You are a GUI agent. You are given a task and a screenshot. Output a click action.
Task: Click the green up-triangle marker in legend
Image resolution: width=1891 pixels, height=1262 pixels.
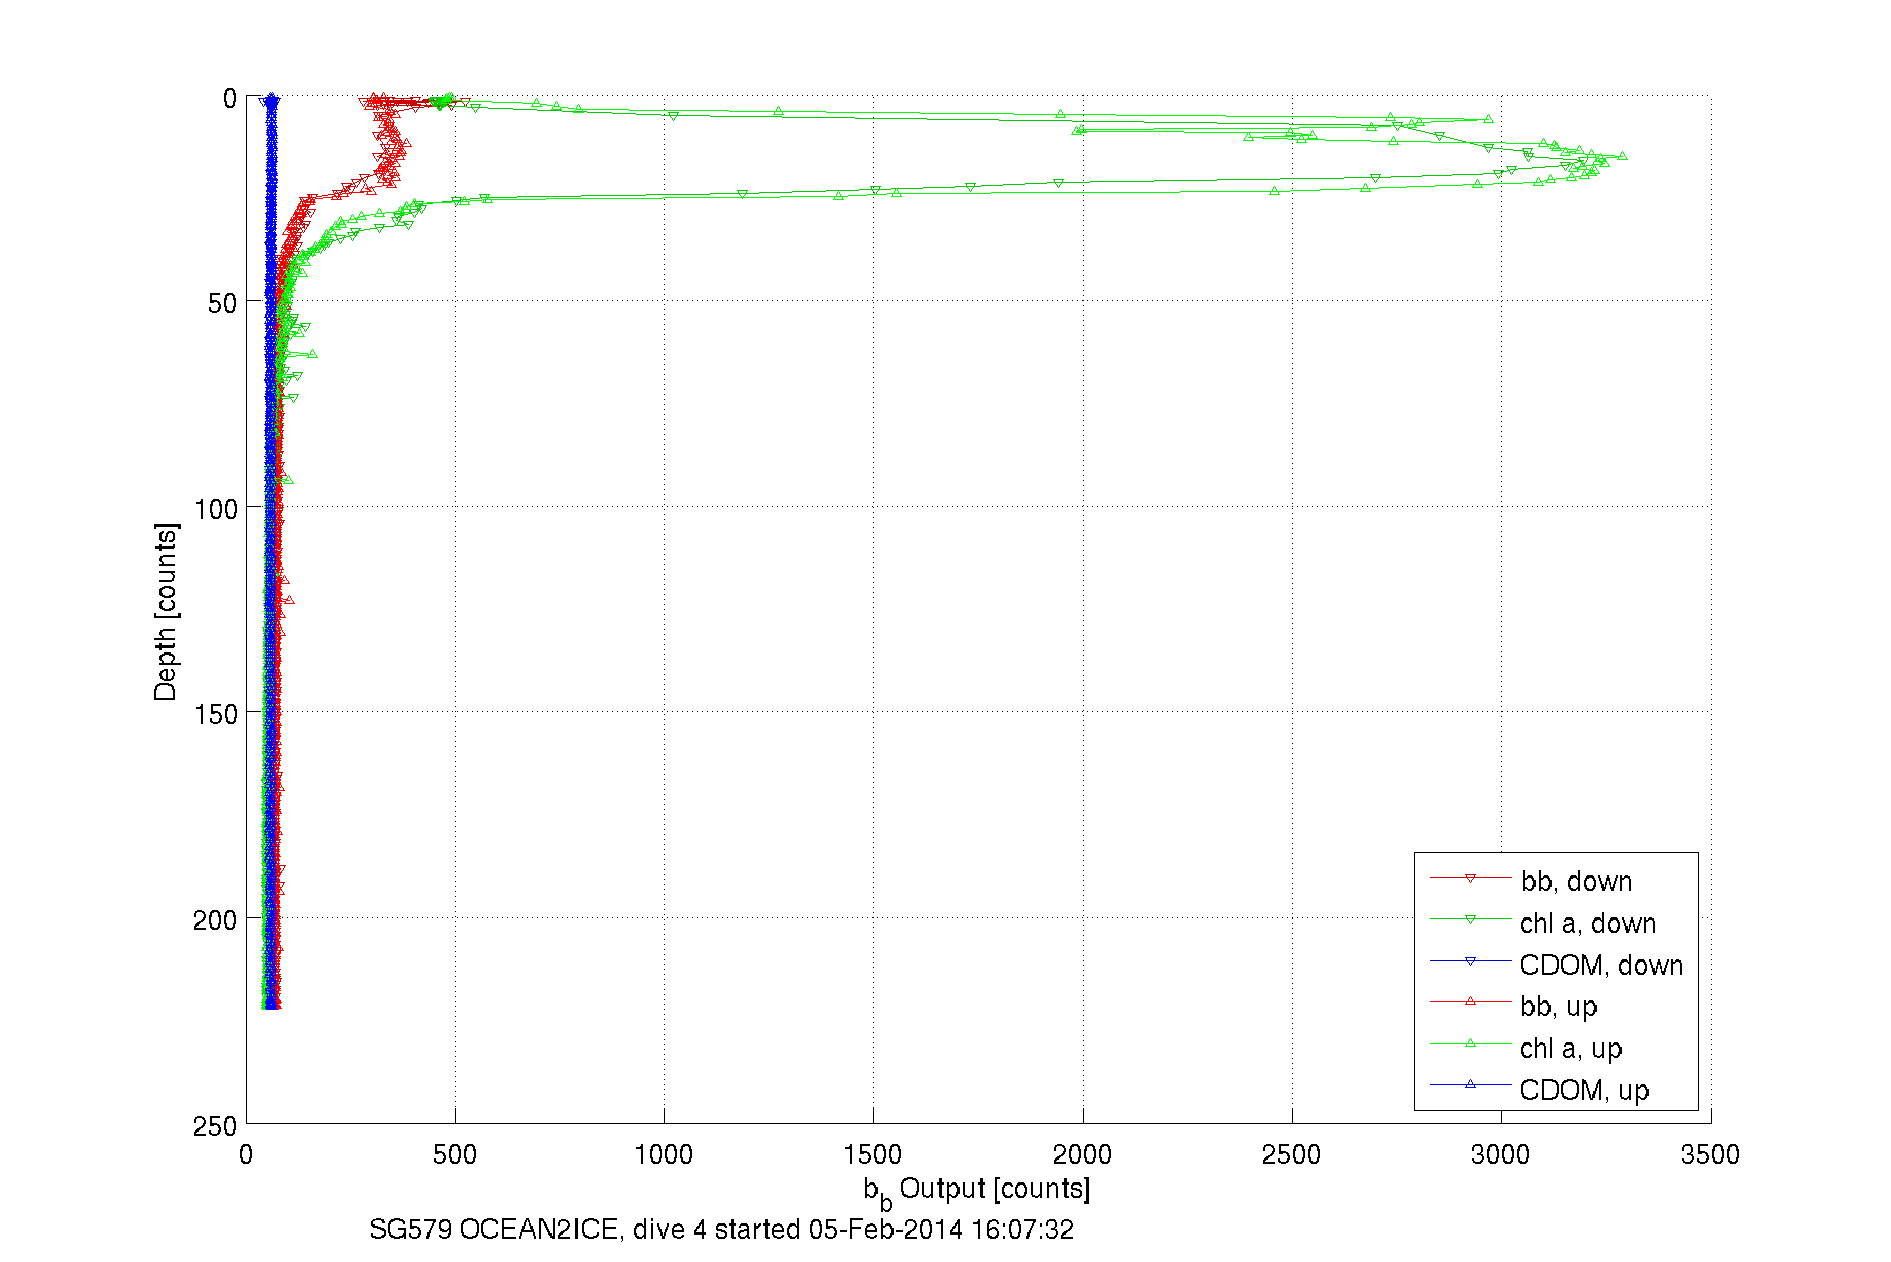coord(1470,1043)
